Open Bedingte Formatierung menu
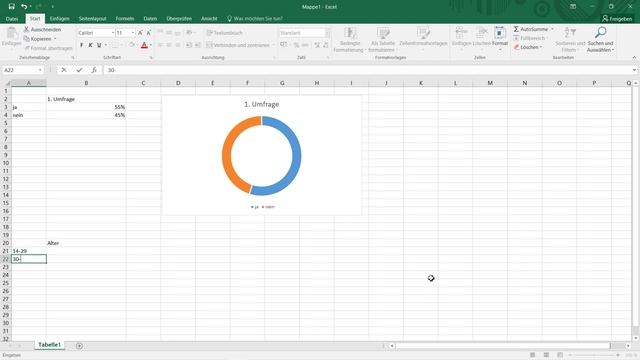640x360 pixels. tap(349, 40)
